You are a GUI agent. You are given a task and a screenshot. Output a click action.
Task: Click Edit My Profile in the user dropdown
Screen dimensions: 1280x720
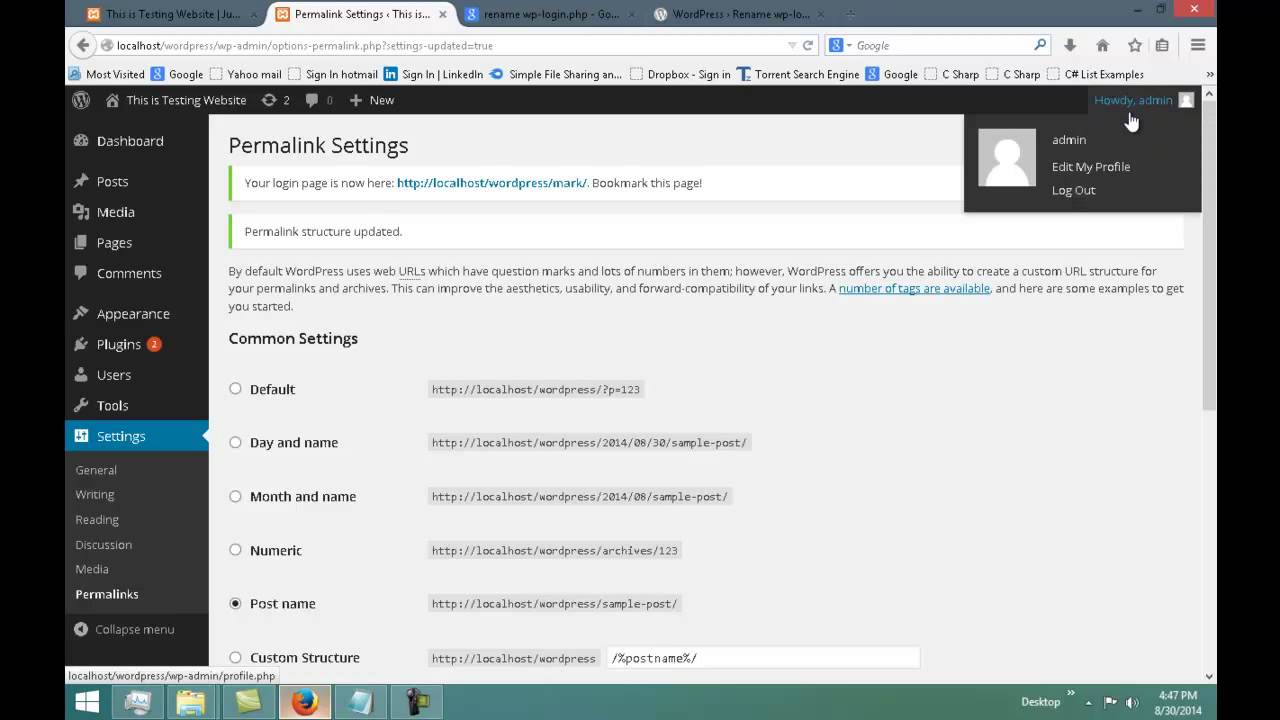pos(1090,167)
